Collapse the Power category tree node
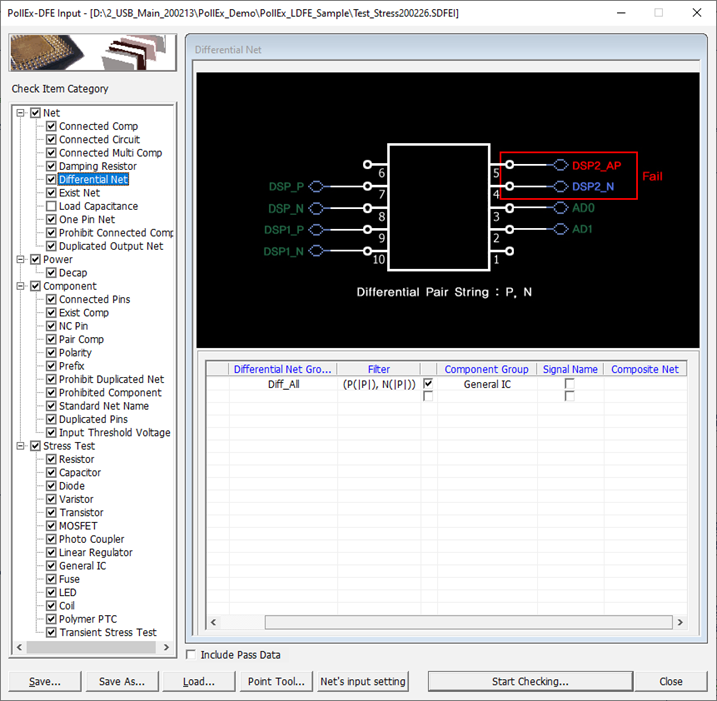Image resolution: width=717 pixels, height=701 pixels. (22, 259)
